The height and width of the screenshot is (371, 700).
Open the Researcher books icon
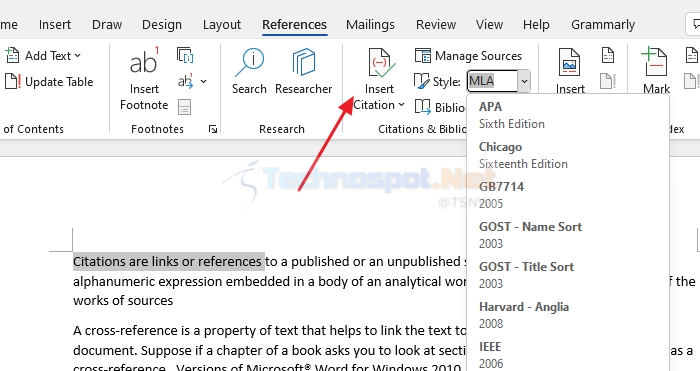[304, 63]
